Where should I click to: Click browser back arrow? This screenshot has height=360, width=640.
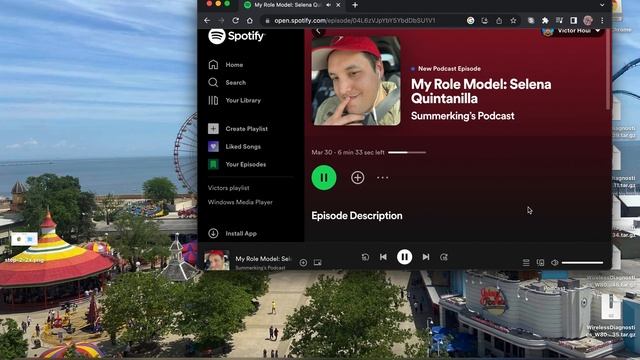(x=207, y=20)
